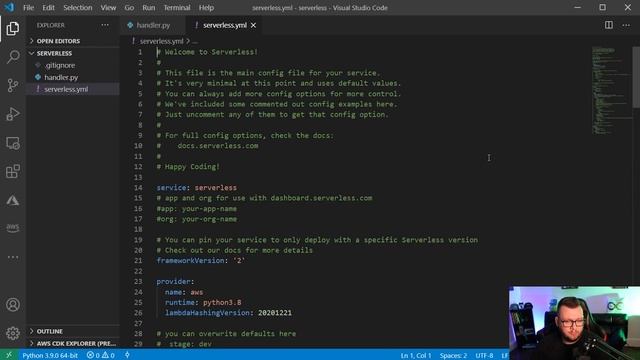The height and width of the screenshot is (360, 640).
Task: Switch to the serverless.yml tab
Action: pos(224,25)
